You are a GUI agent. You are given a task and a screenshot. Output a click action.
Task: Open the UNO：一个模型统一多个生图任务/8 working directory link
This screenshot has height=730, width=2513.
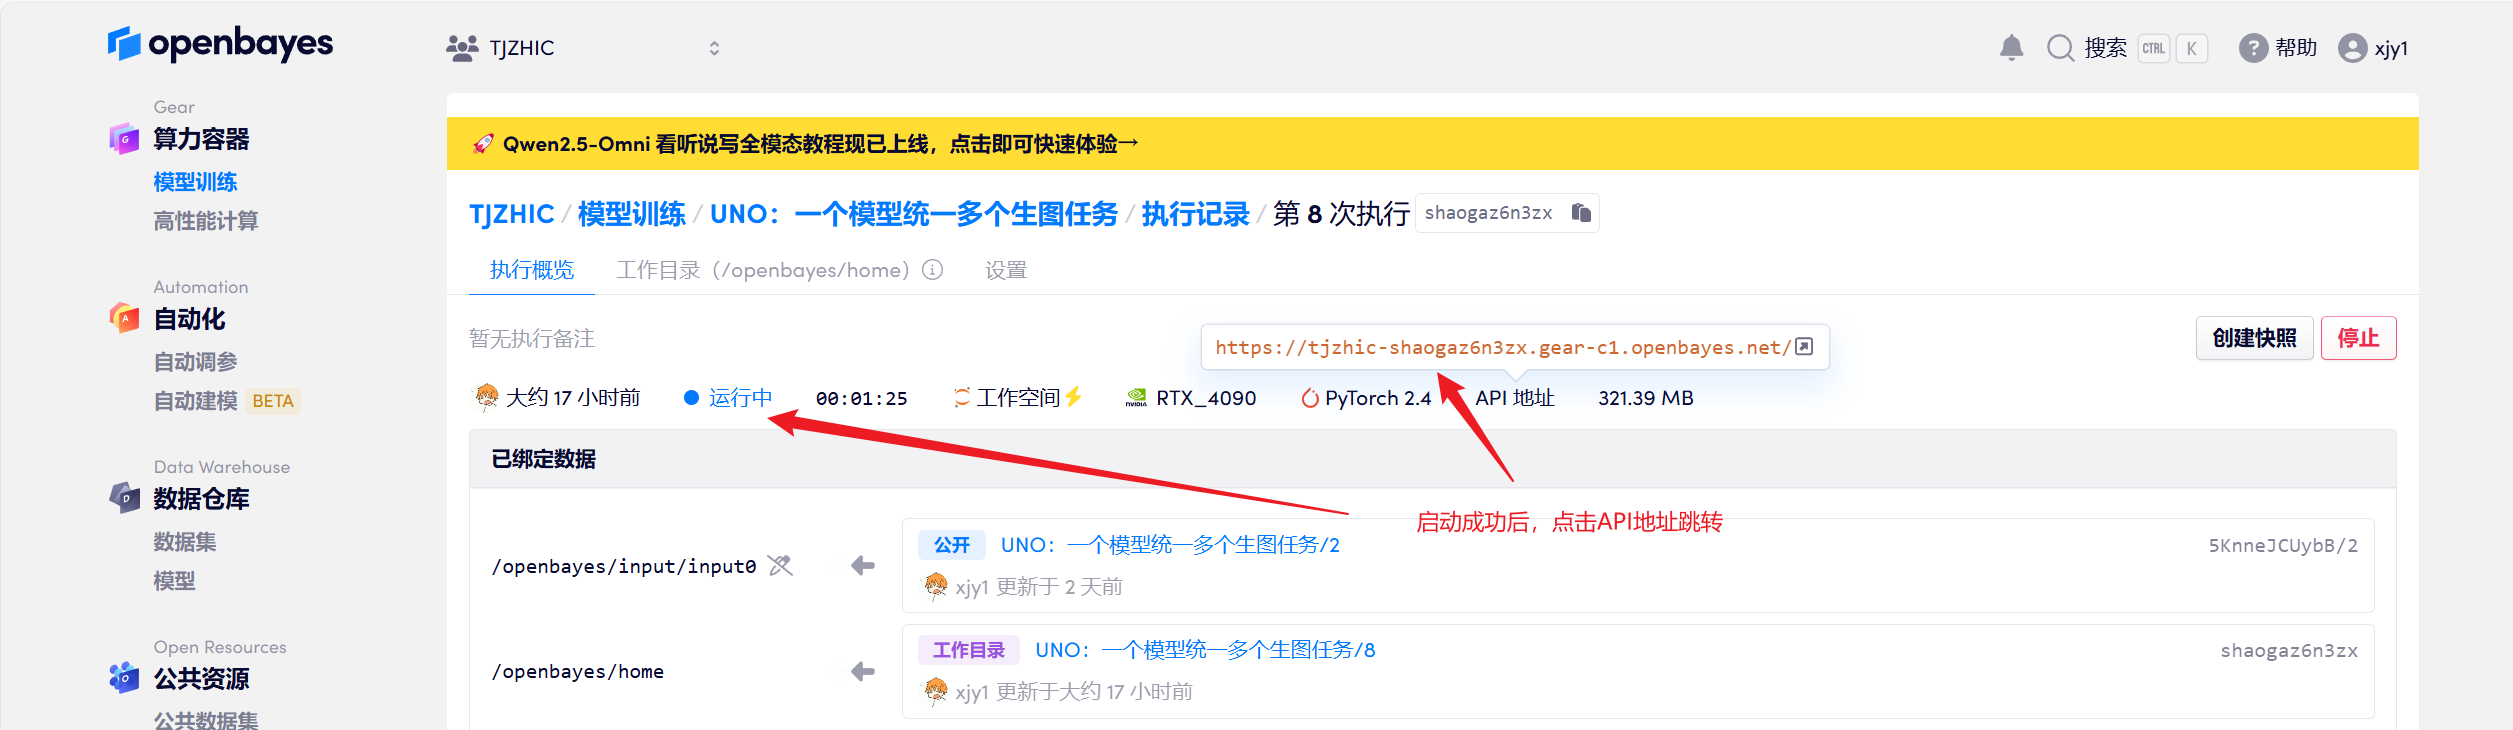pyautogui.click(x=1205, y=650)
